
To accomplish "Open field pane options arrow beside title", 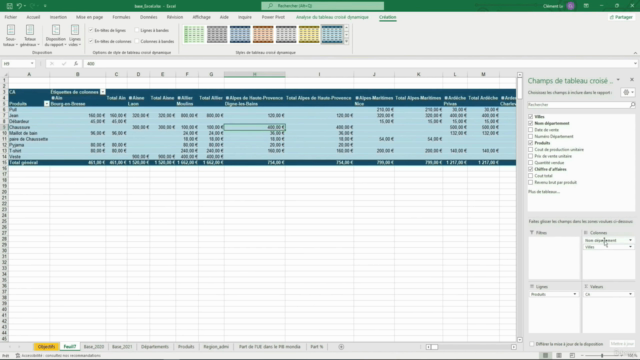I will pyautogui.click(x=618, y=80).
